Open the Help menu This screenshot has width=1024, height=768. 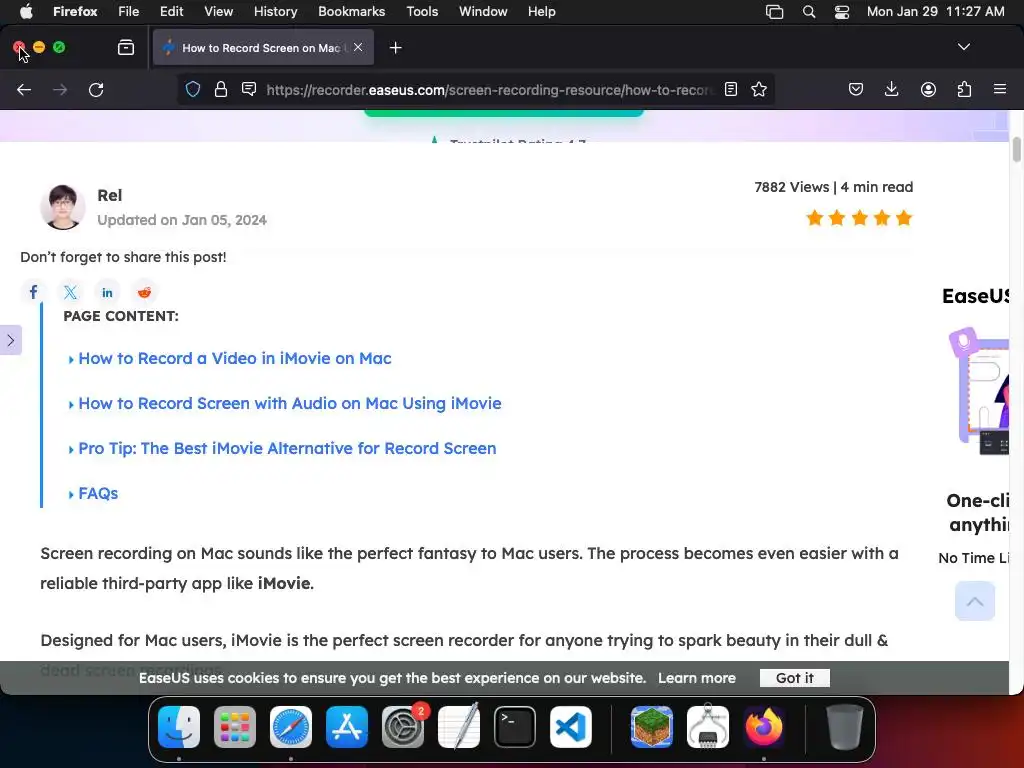pyautogui.click(x=541, y=12)
